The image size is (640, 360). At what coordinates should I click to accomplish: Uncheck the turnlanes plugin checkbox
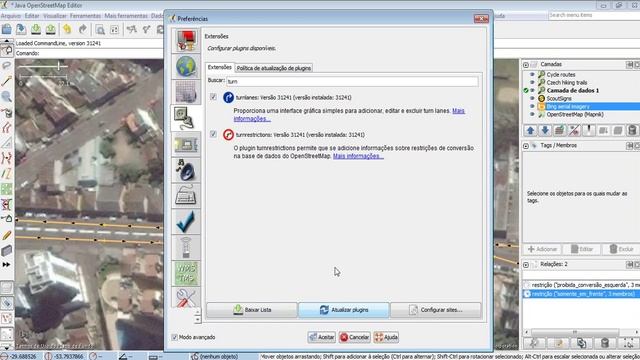pos(213,97)
